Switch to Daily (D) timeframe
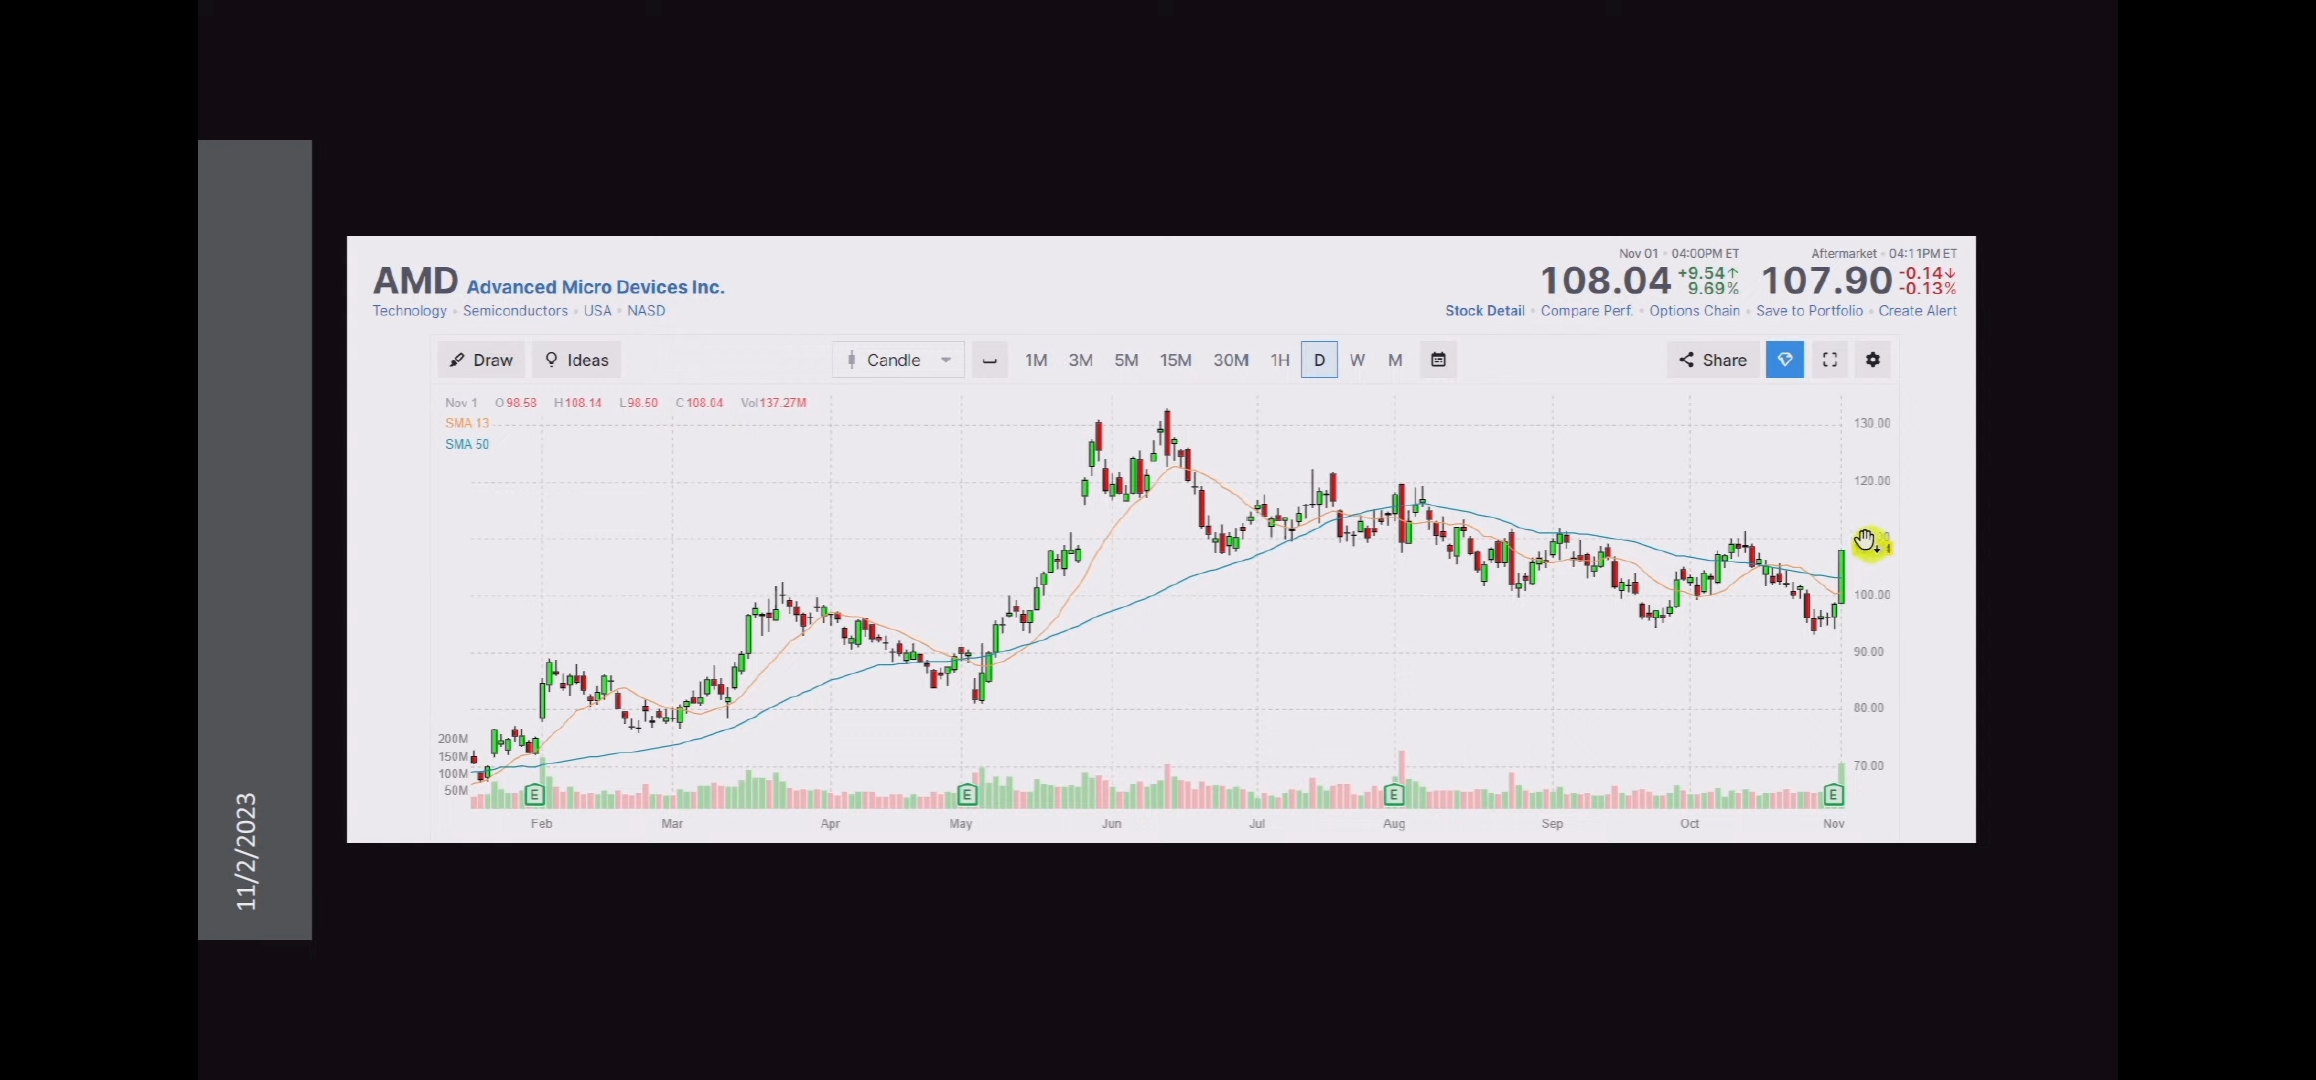 click(x=1319, y=360)
